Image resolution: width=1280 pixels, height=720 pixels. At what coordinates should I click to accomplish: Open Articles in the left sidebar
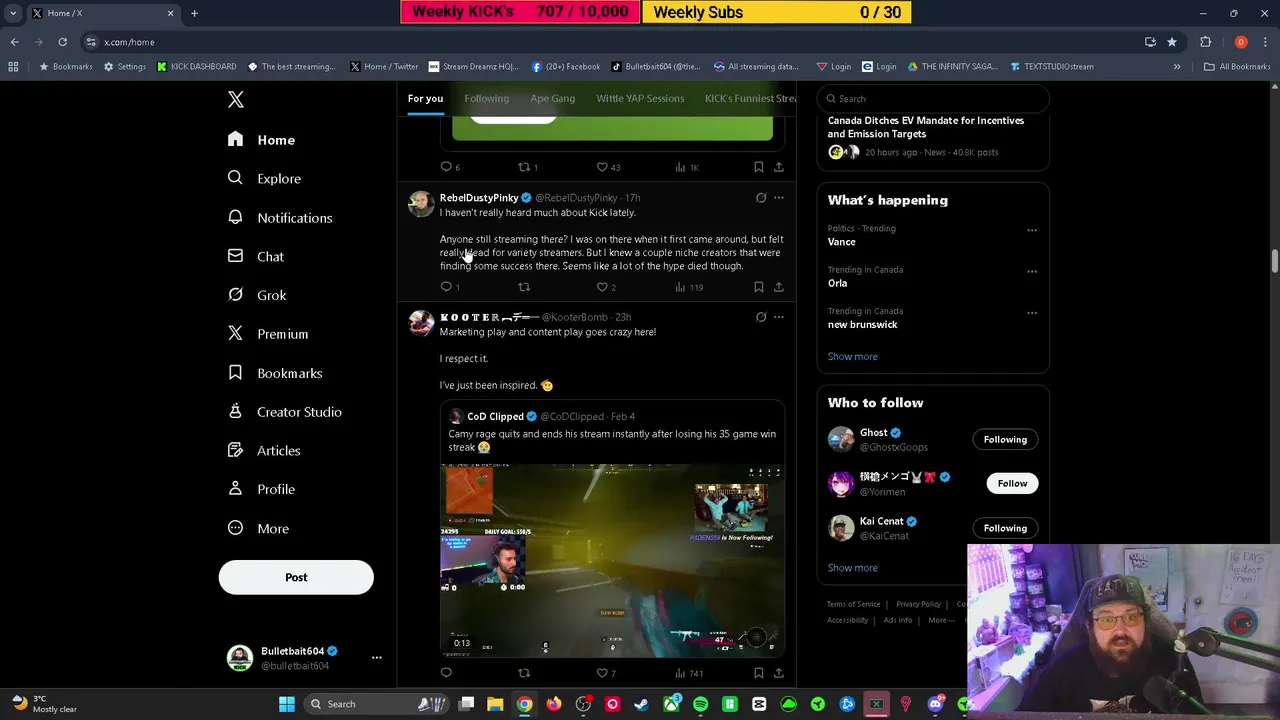coord(264,450)
